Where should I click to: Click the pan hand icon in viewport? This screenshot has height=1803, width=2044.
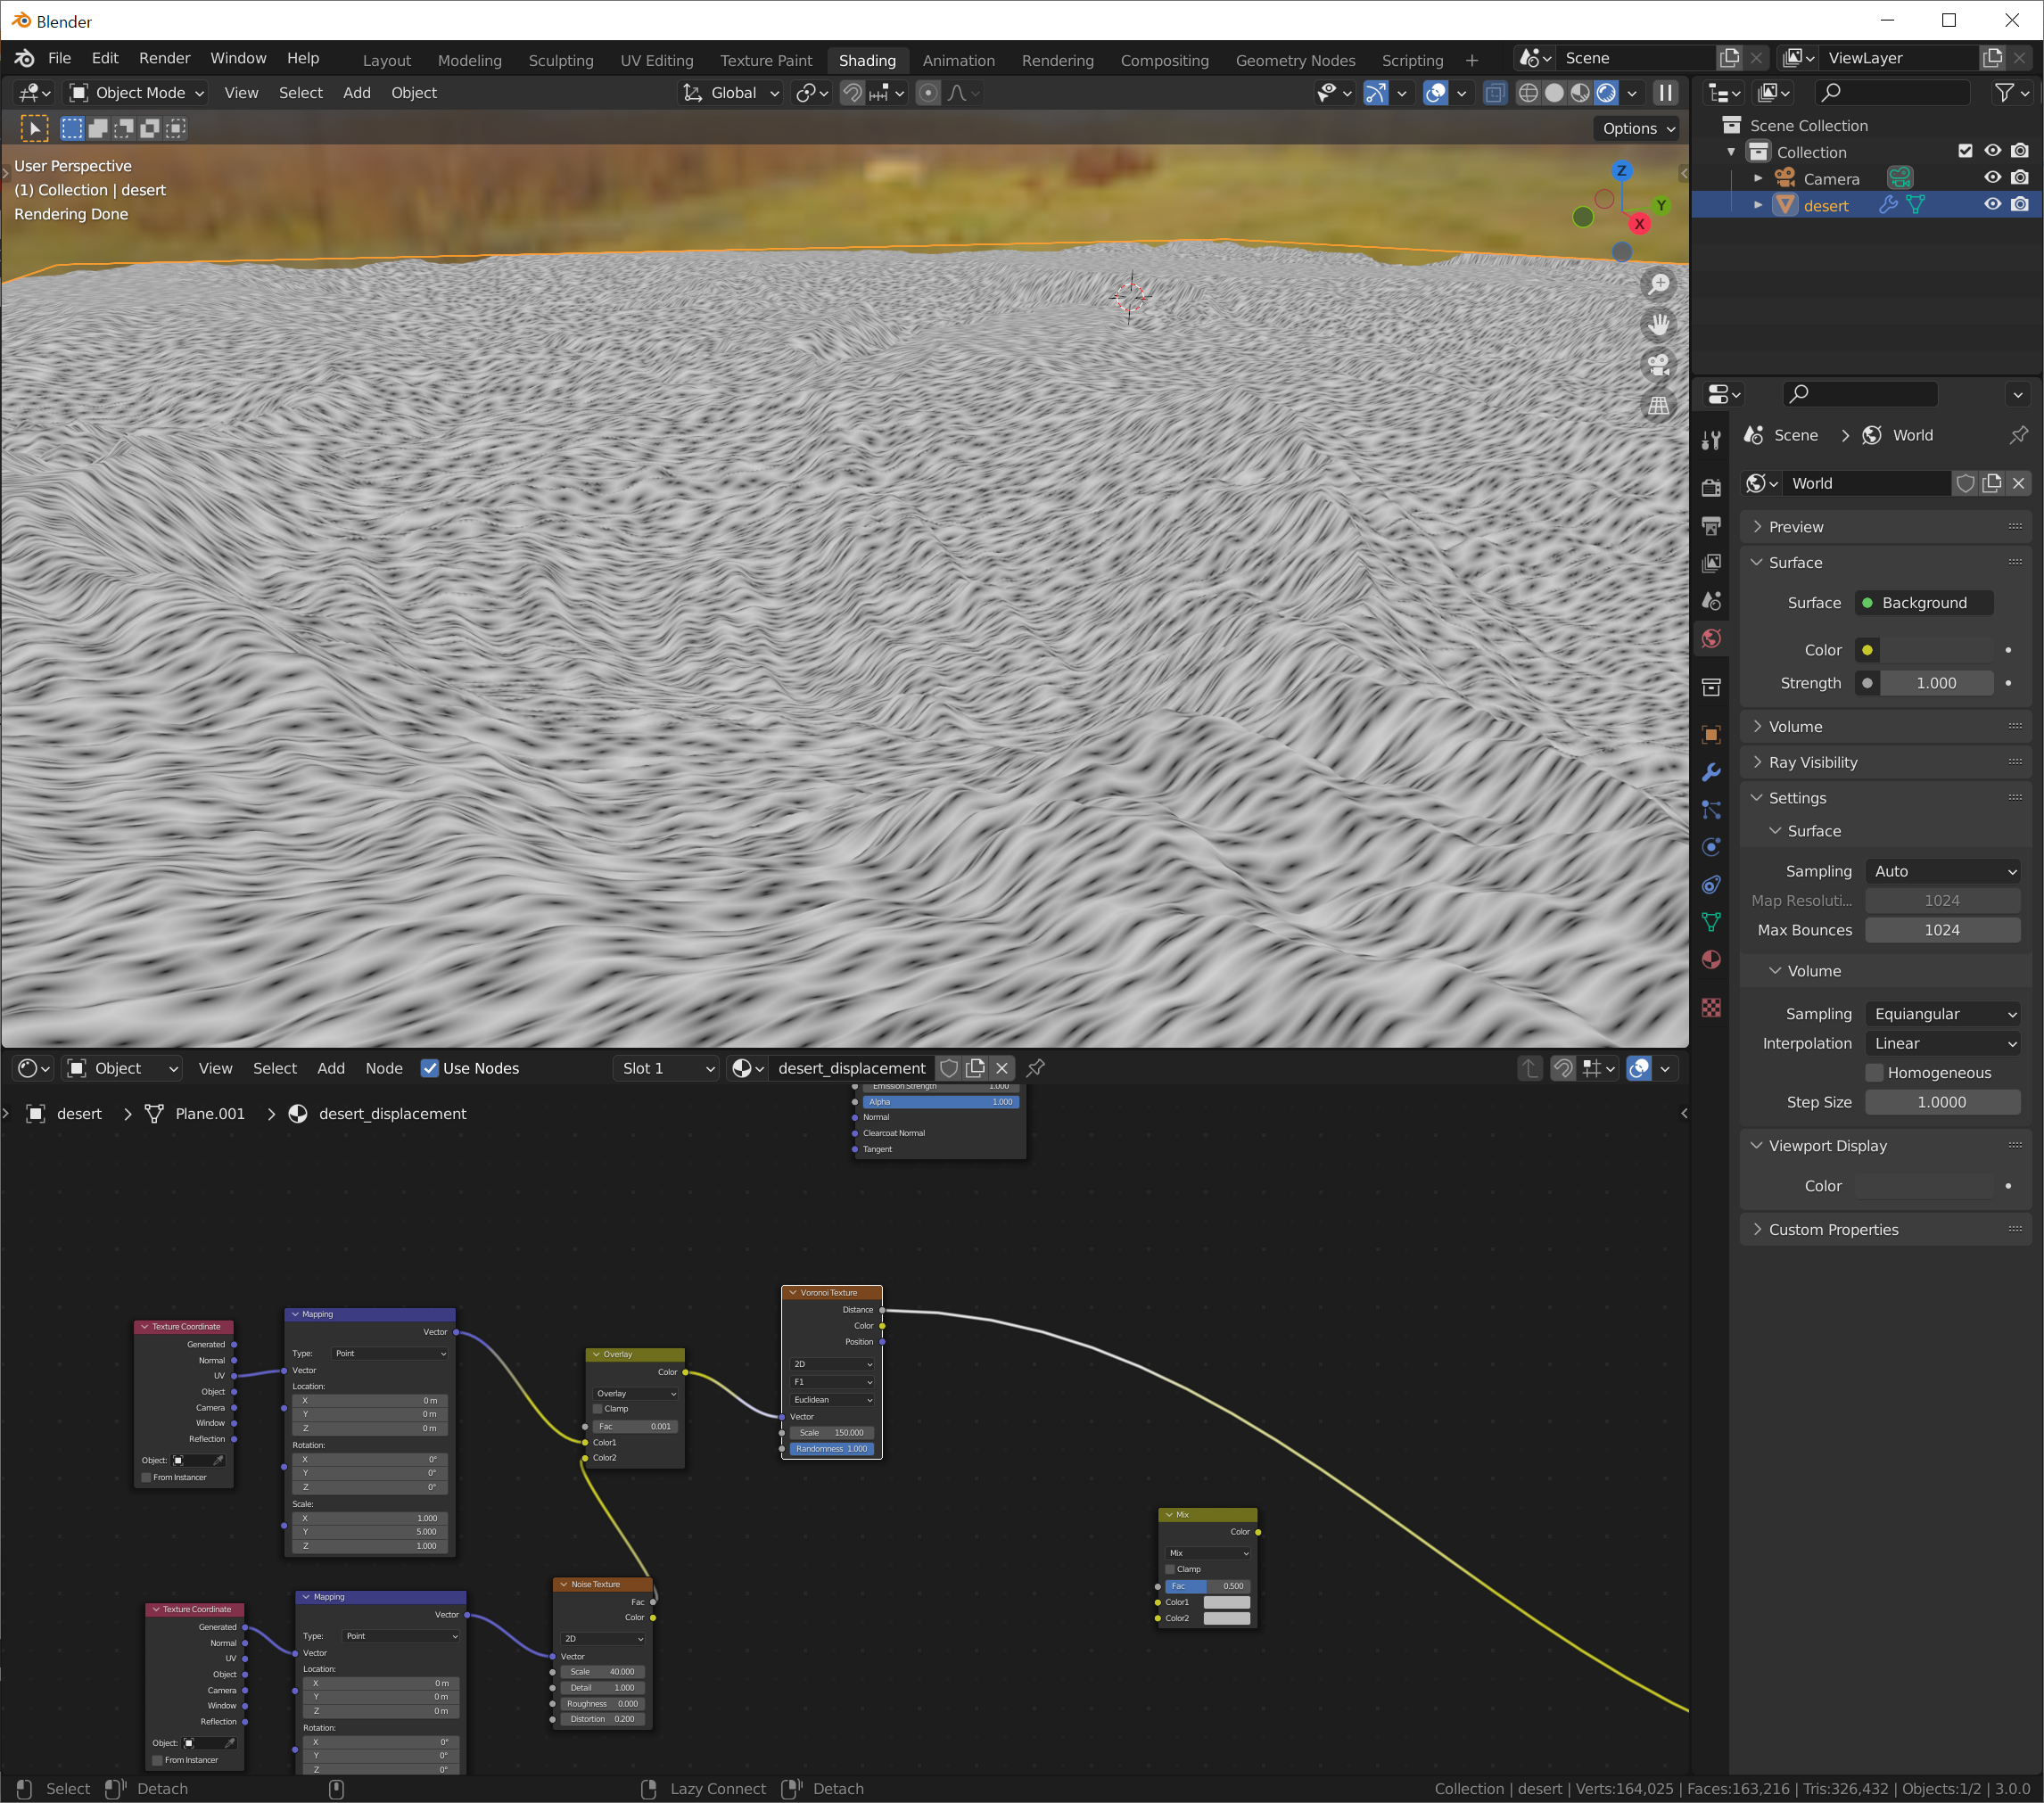pos(1659,325)
